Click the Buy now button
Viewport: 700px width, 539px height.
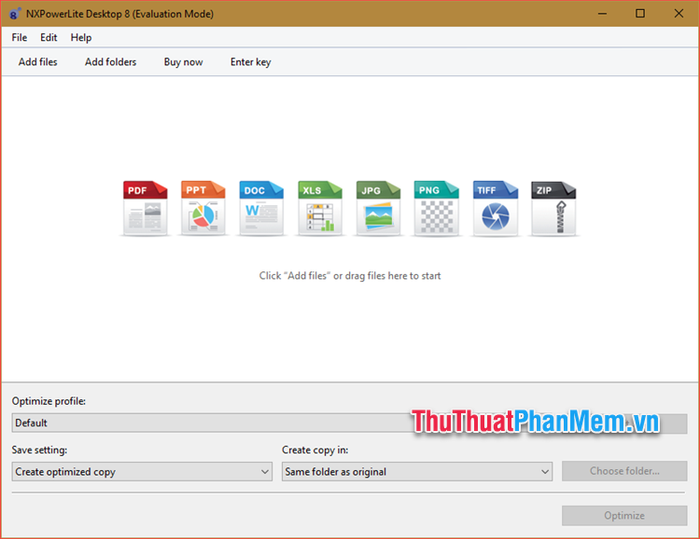coord(183,62)
